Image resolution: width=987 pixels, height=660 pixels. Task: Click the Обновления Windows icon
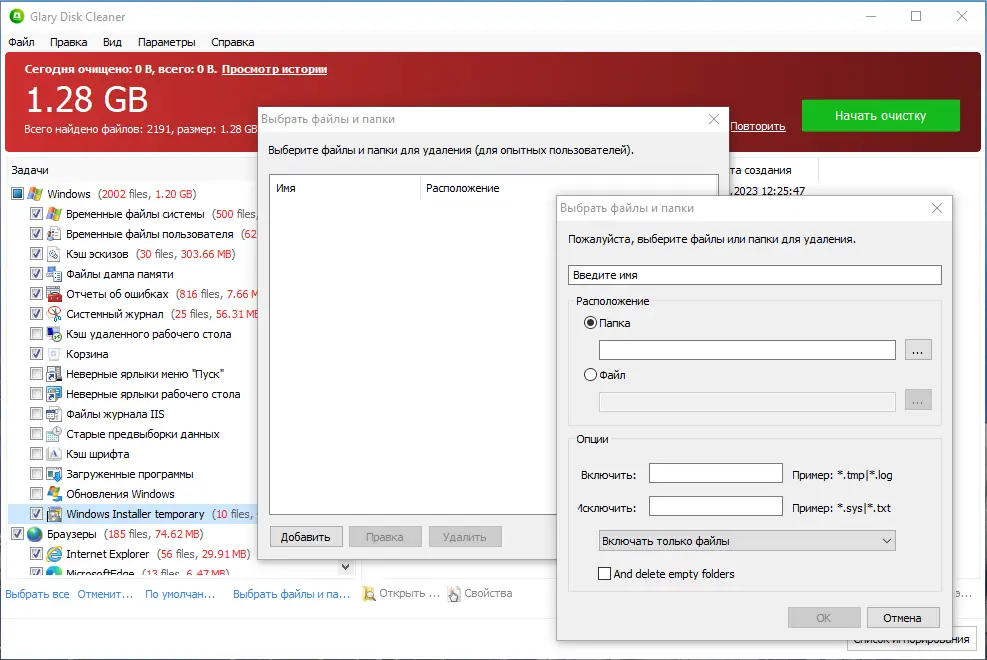pos(54,494)
